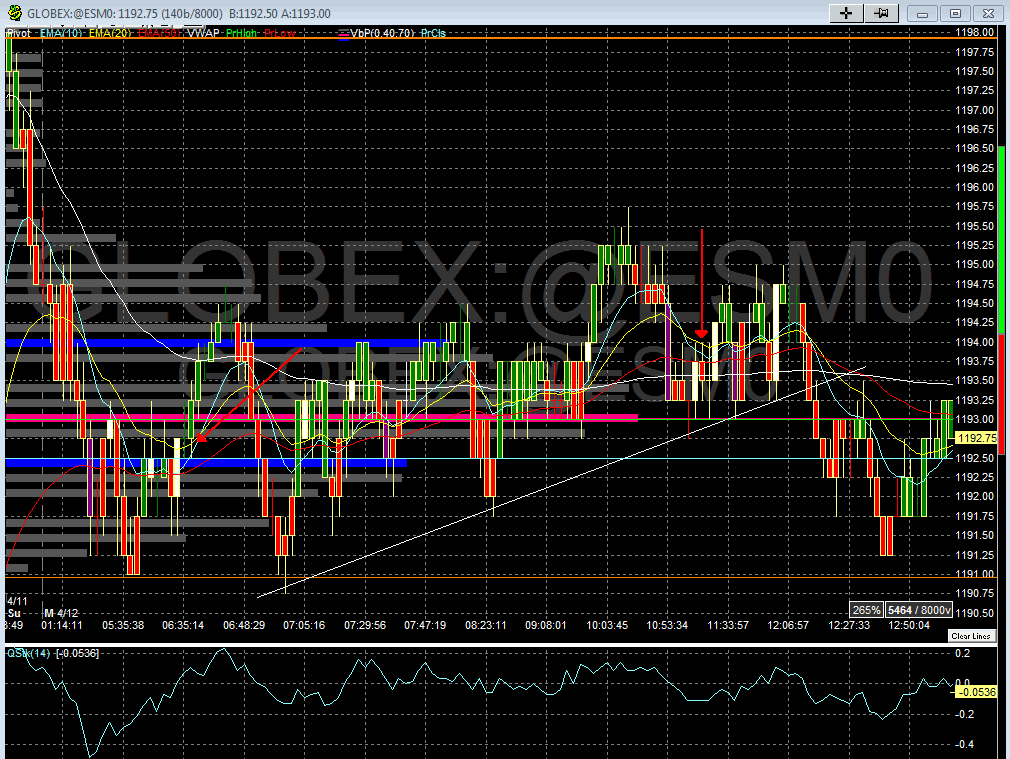Click the 1190.50 price axis label
This screenshot has width=1010, height=759.
pos(975,613)
